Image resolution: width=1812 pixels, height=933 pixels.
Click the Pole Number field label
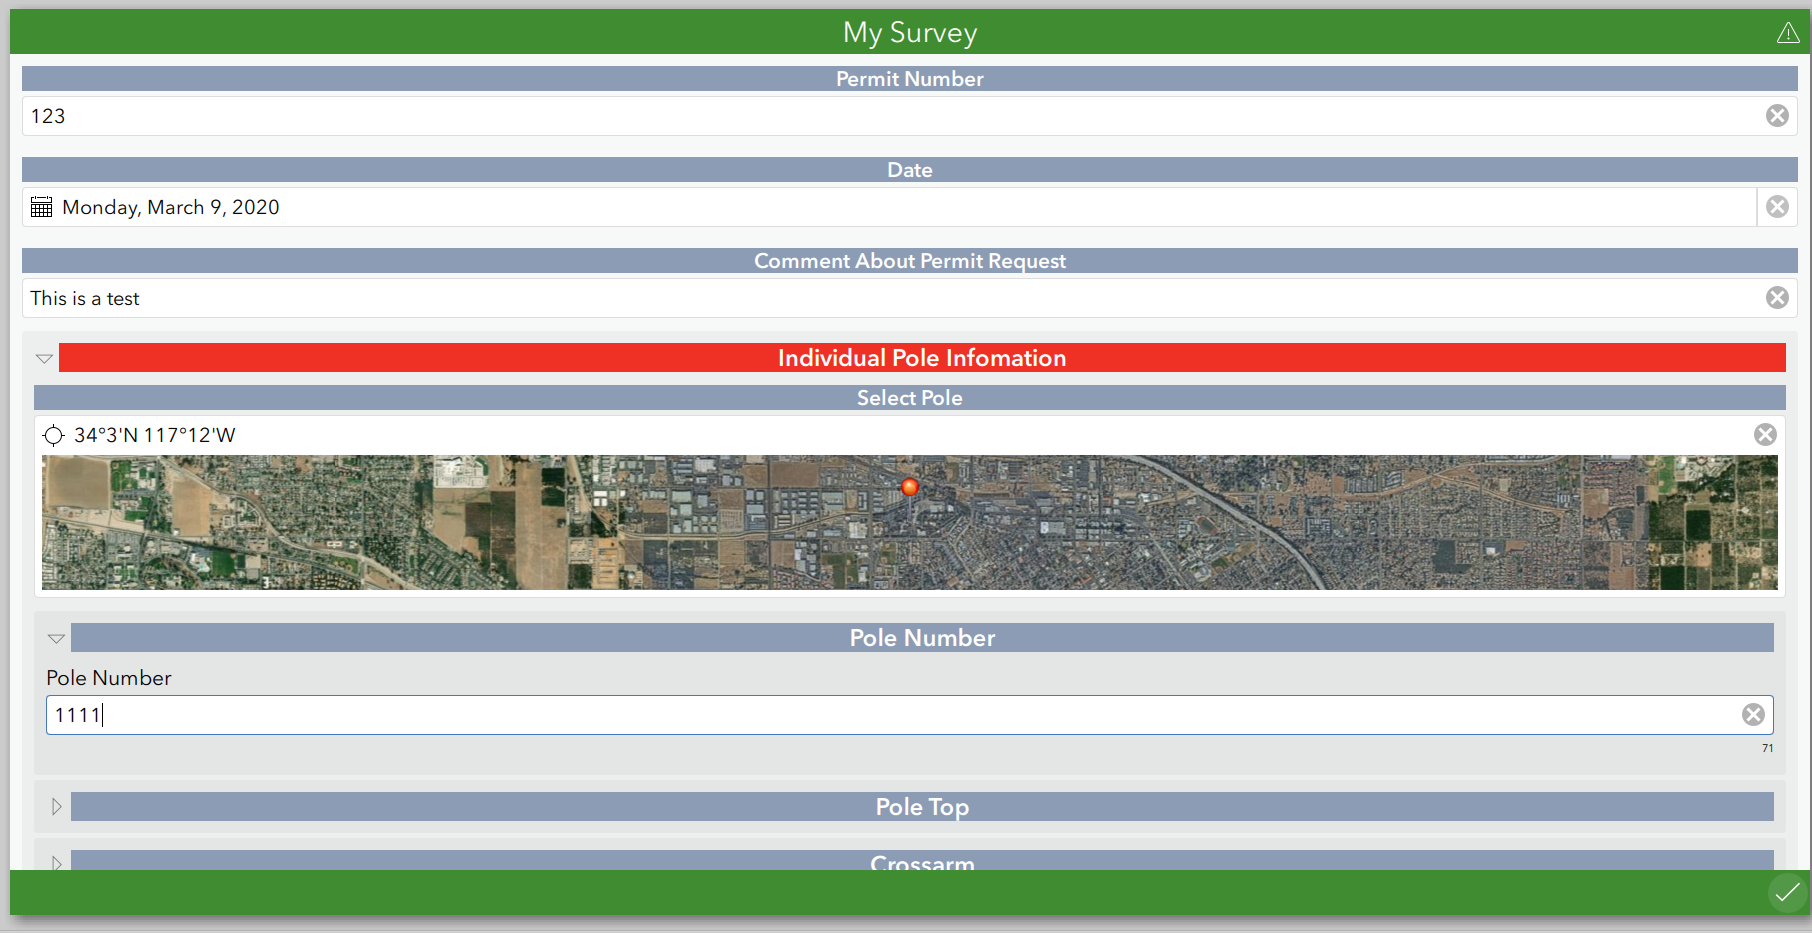(x=109, y=678)
